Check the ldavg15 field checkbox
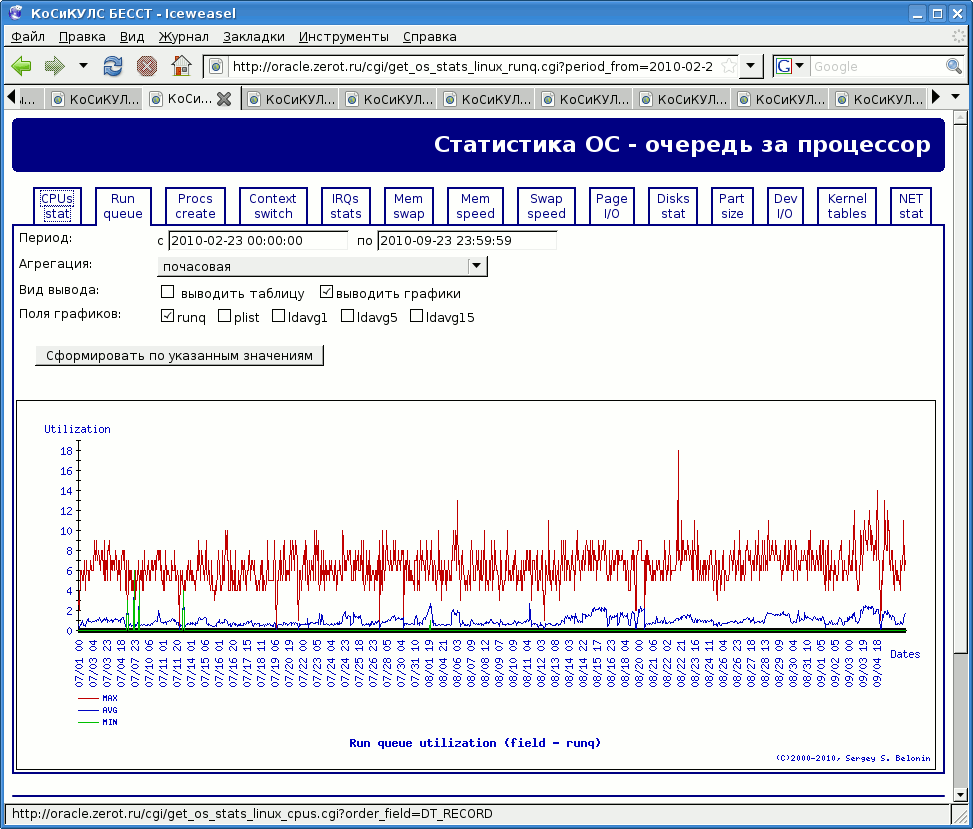The image size is (973, 829). click(x=416, y=316)
